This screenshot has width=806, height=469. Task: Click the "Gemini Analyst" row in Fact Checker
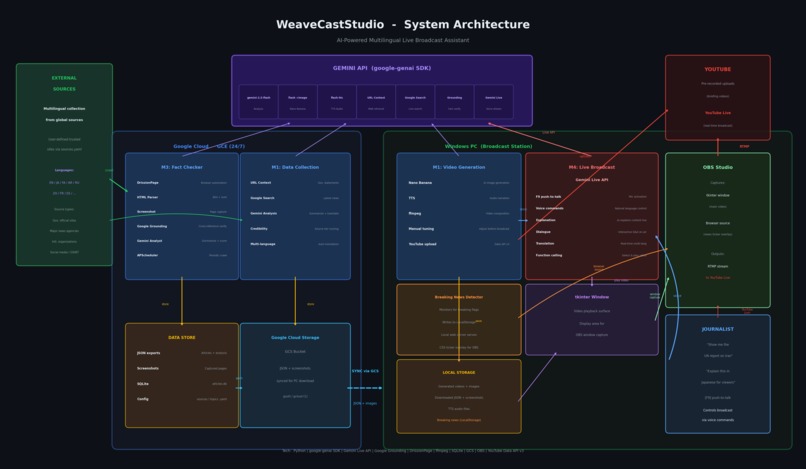coord(182,241)
